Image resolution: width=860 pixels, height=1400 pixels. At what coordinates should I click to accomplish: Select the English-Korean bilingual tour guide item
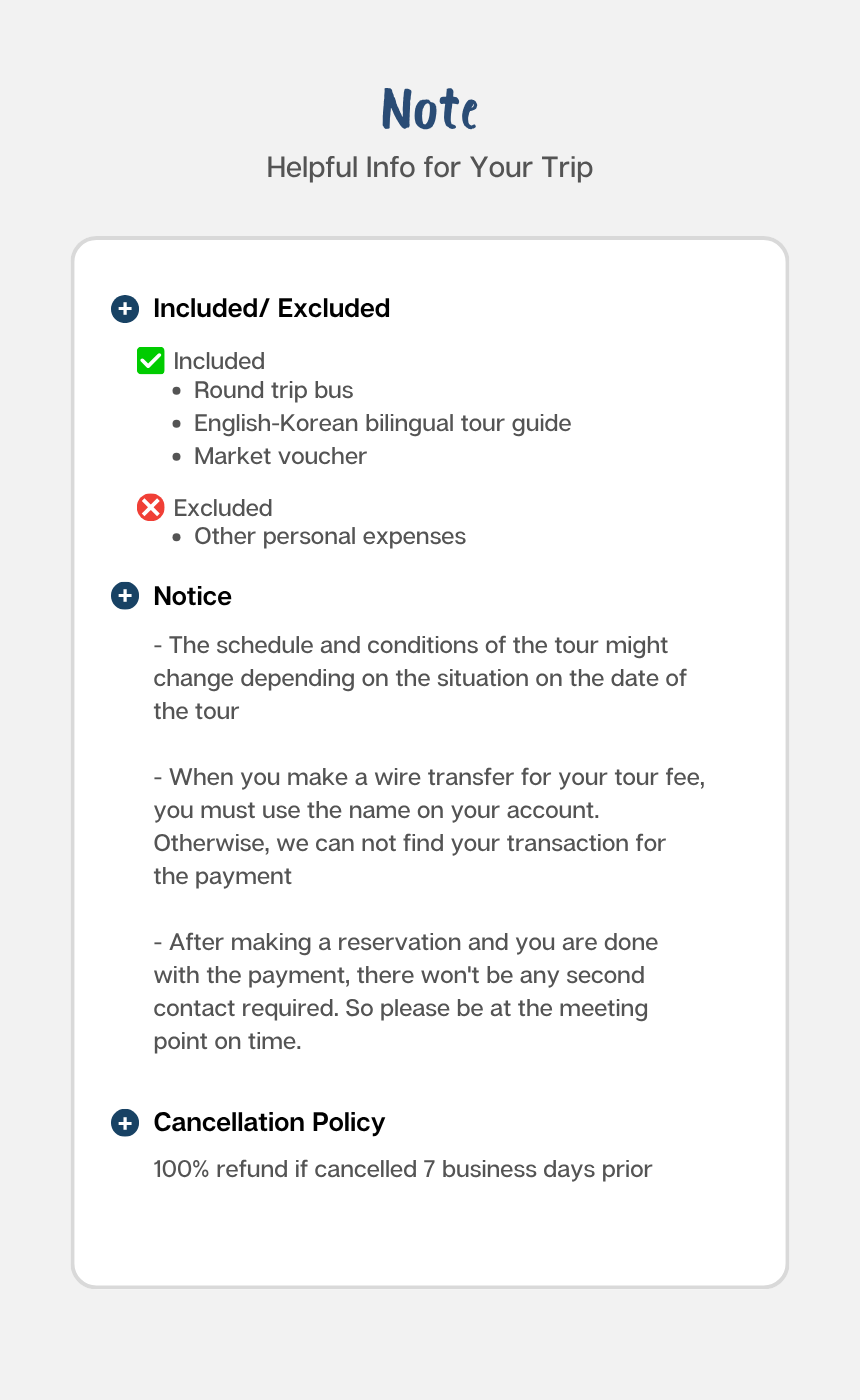(x=382, y=423)
